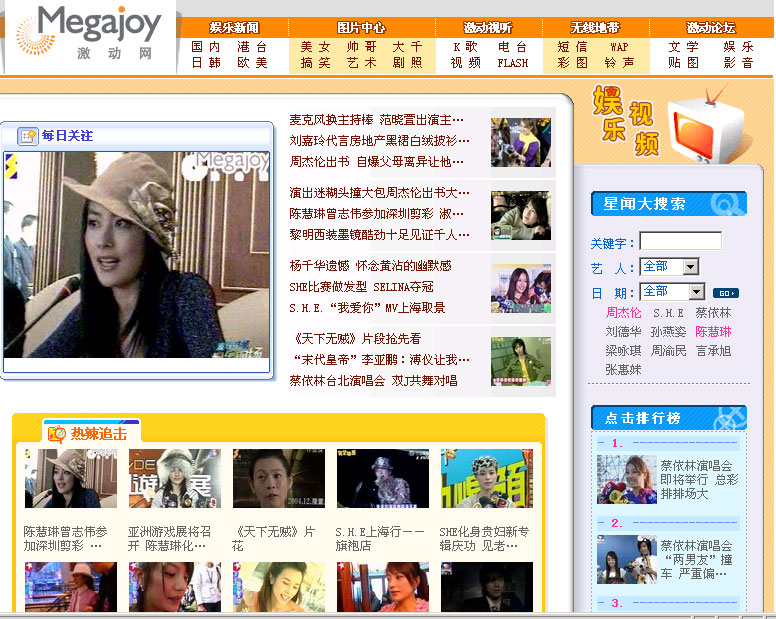The height and width of the screenshot is (619, 776).
Task: Open video thumbnail 陈慧琳曾志伟参加深圳剪彩
Action: 71,478
